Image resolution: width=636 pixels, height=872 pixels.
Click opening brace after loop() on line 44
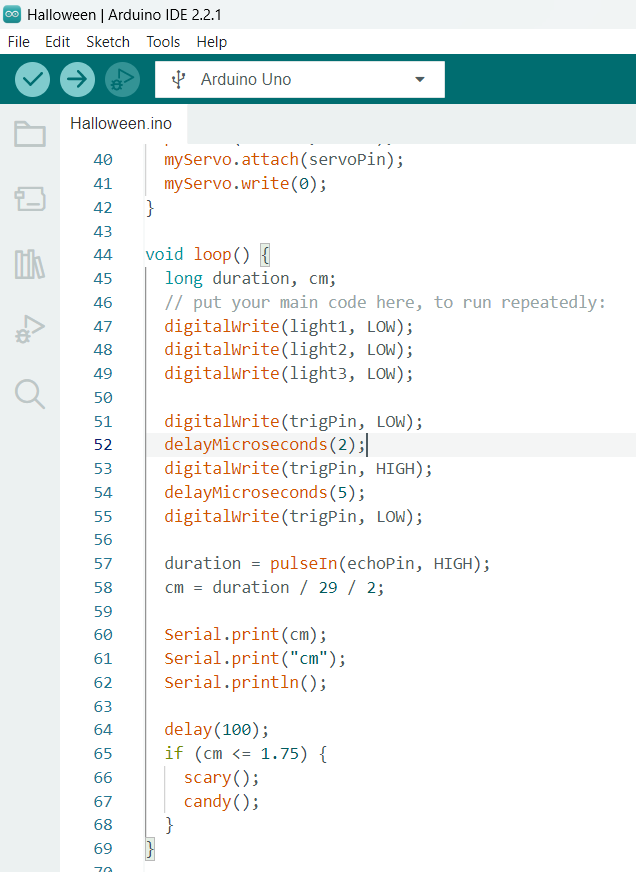[x=265, y=255]
